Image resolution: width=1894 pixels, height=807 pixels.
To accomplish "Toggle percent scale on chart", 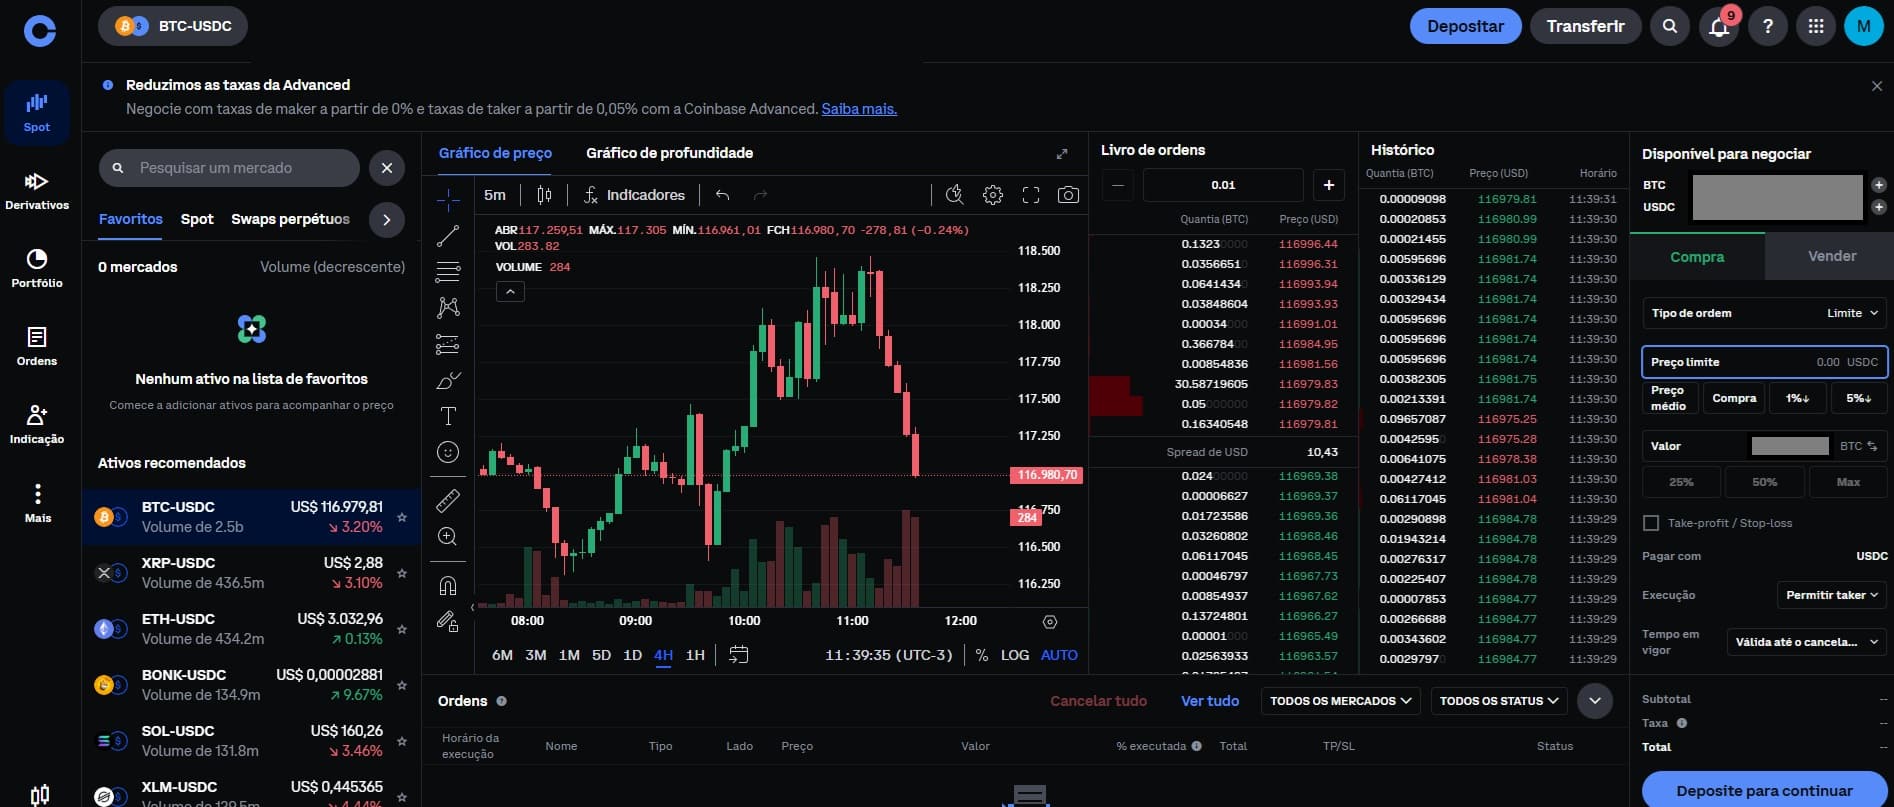I will (982, 655).
